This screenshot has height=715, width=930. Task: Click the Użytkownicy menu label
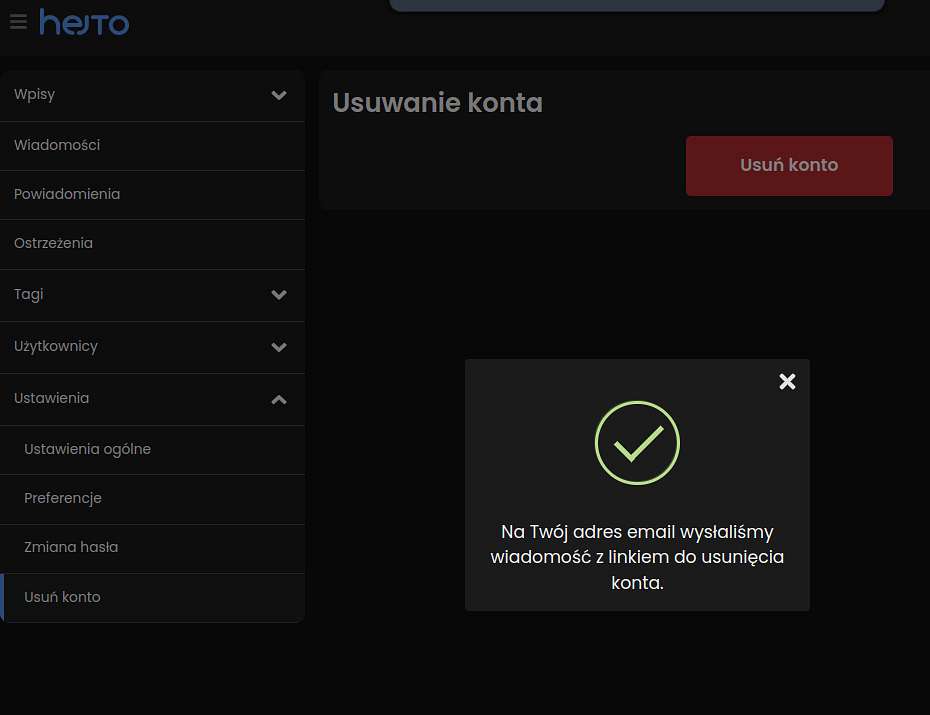tap(56, 347)
